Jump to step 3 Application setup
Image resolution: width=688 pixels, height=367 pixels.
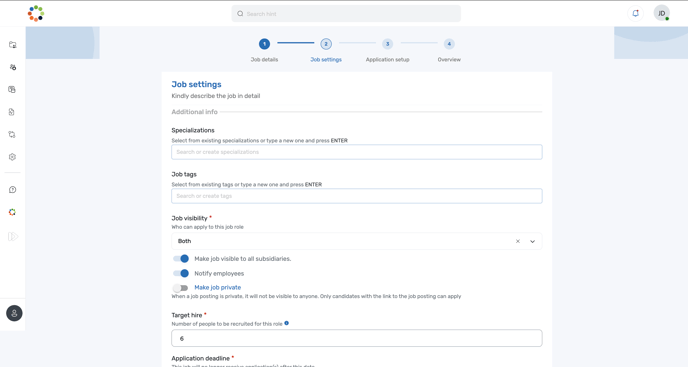[x=387, y=44]
